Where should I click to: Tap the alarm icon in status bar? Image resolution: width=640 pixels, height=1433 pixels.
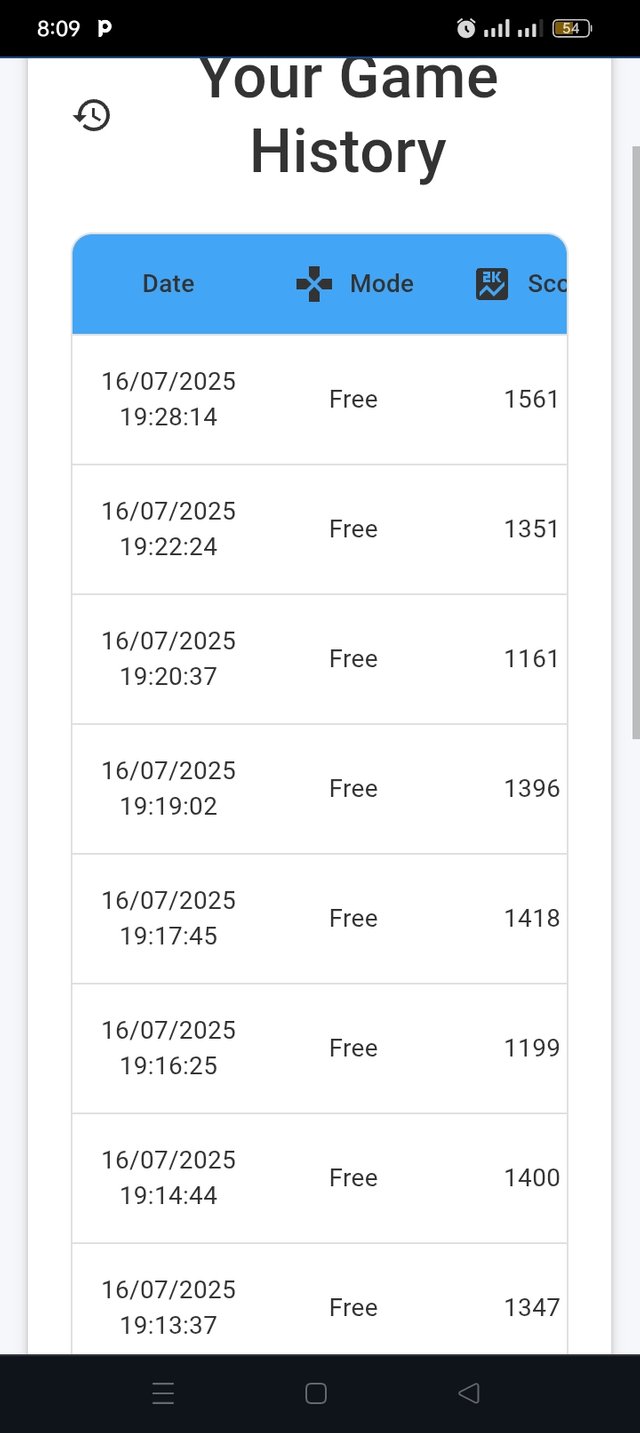466,28
